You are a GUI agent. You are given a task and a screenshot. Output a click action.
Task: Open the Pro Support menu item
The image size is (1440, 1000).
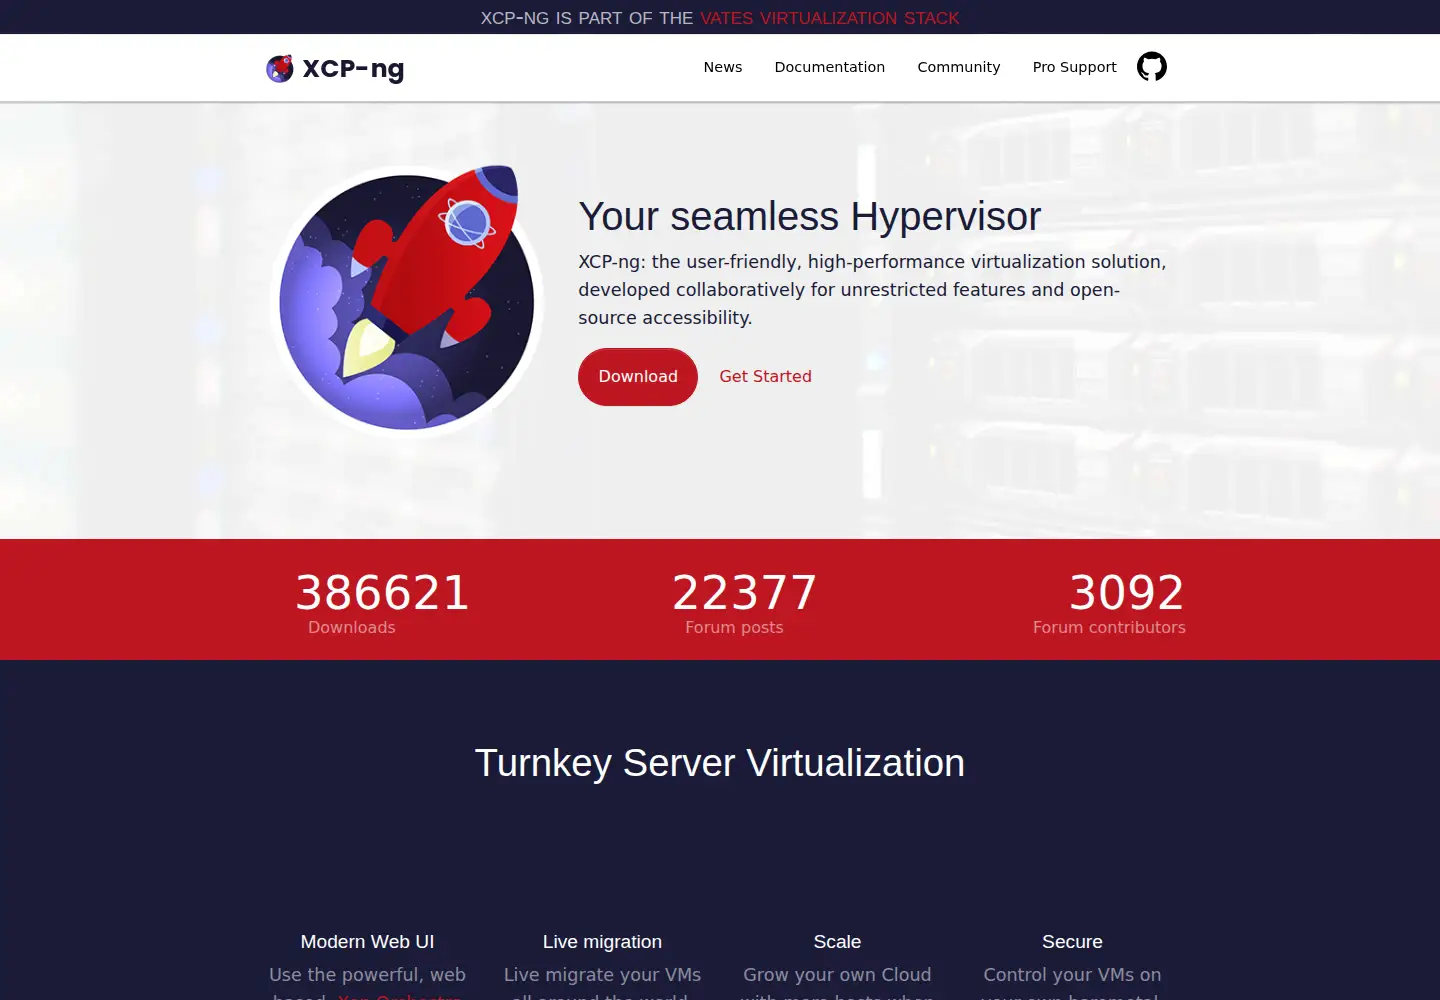(x=1074, y=67)
